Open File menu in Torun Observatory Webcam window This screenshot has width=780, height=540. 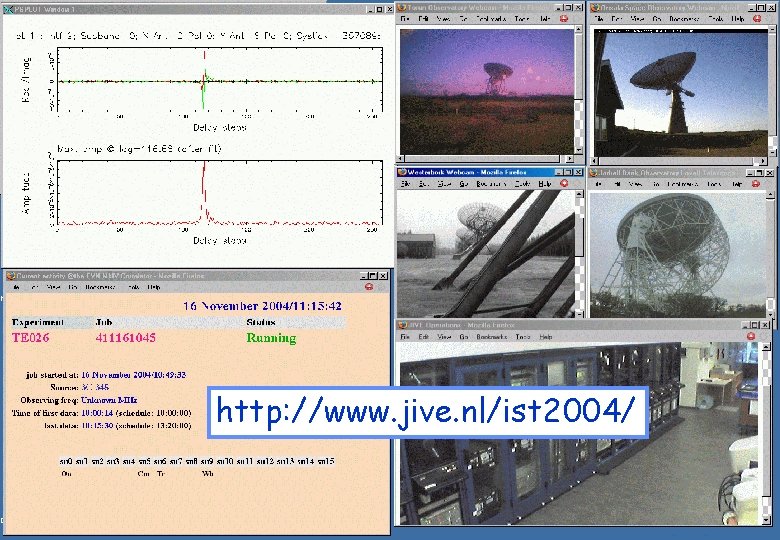click(405, 18)
